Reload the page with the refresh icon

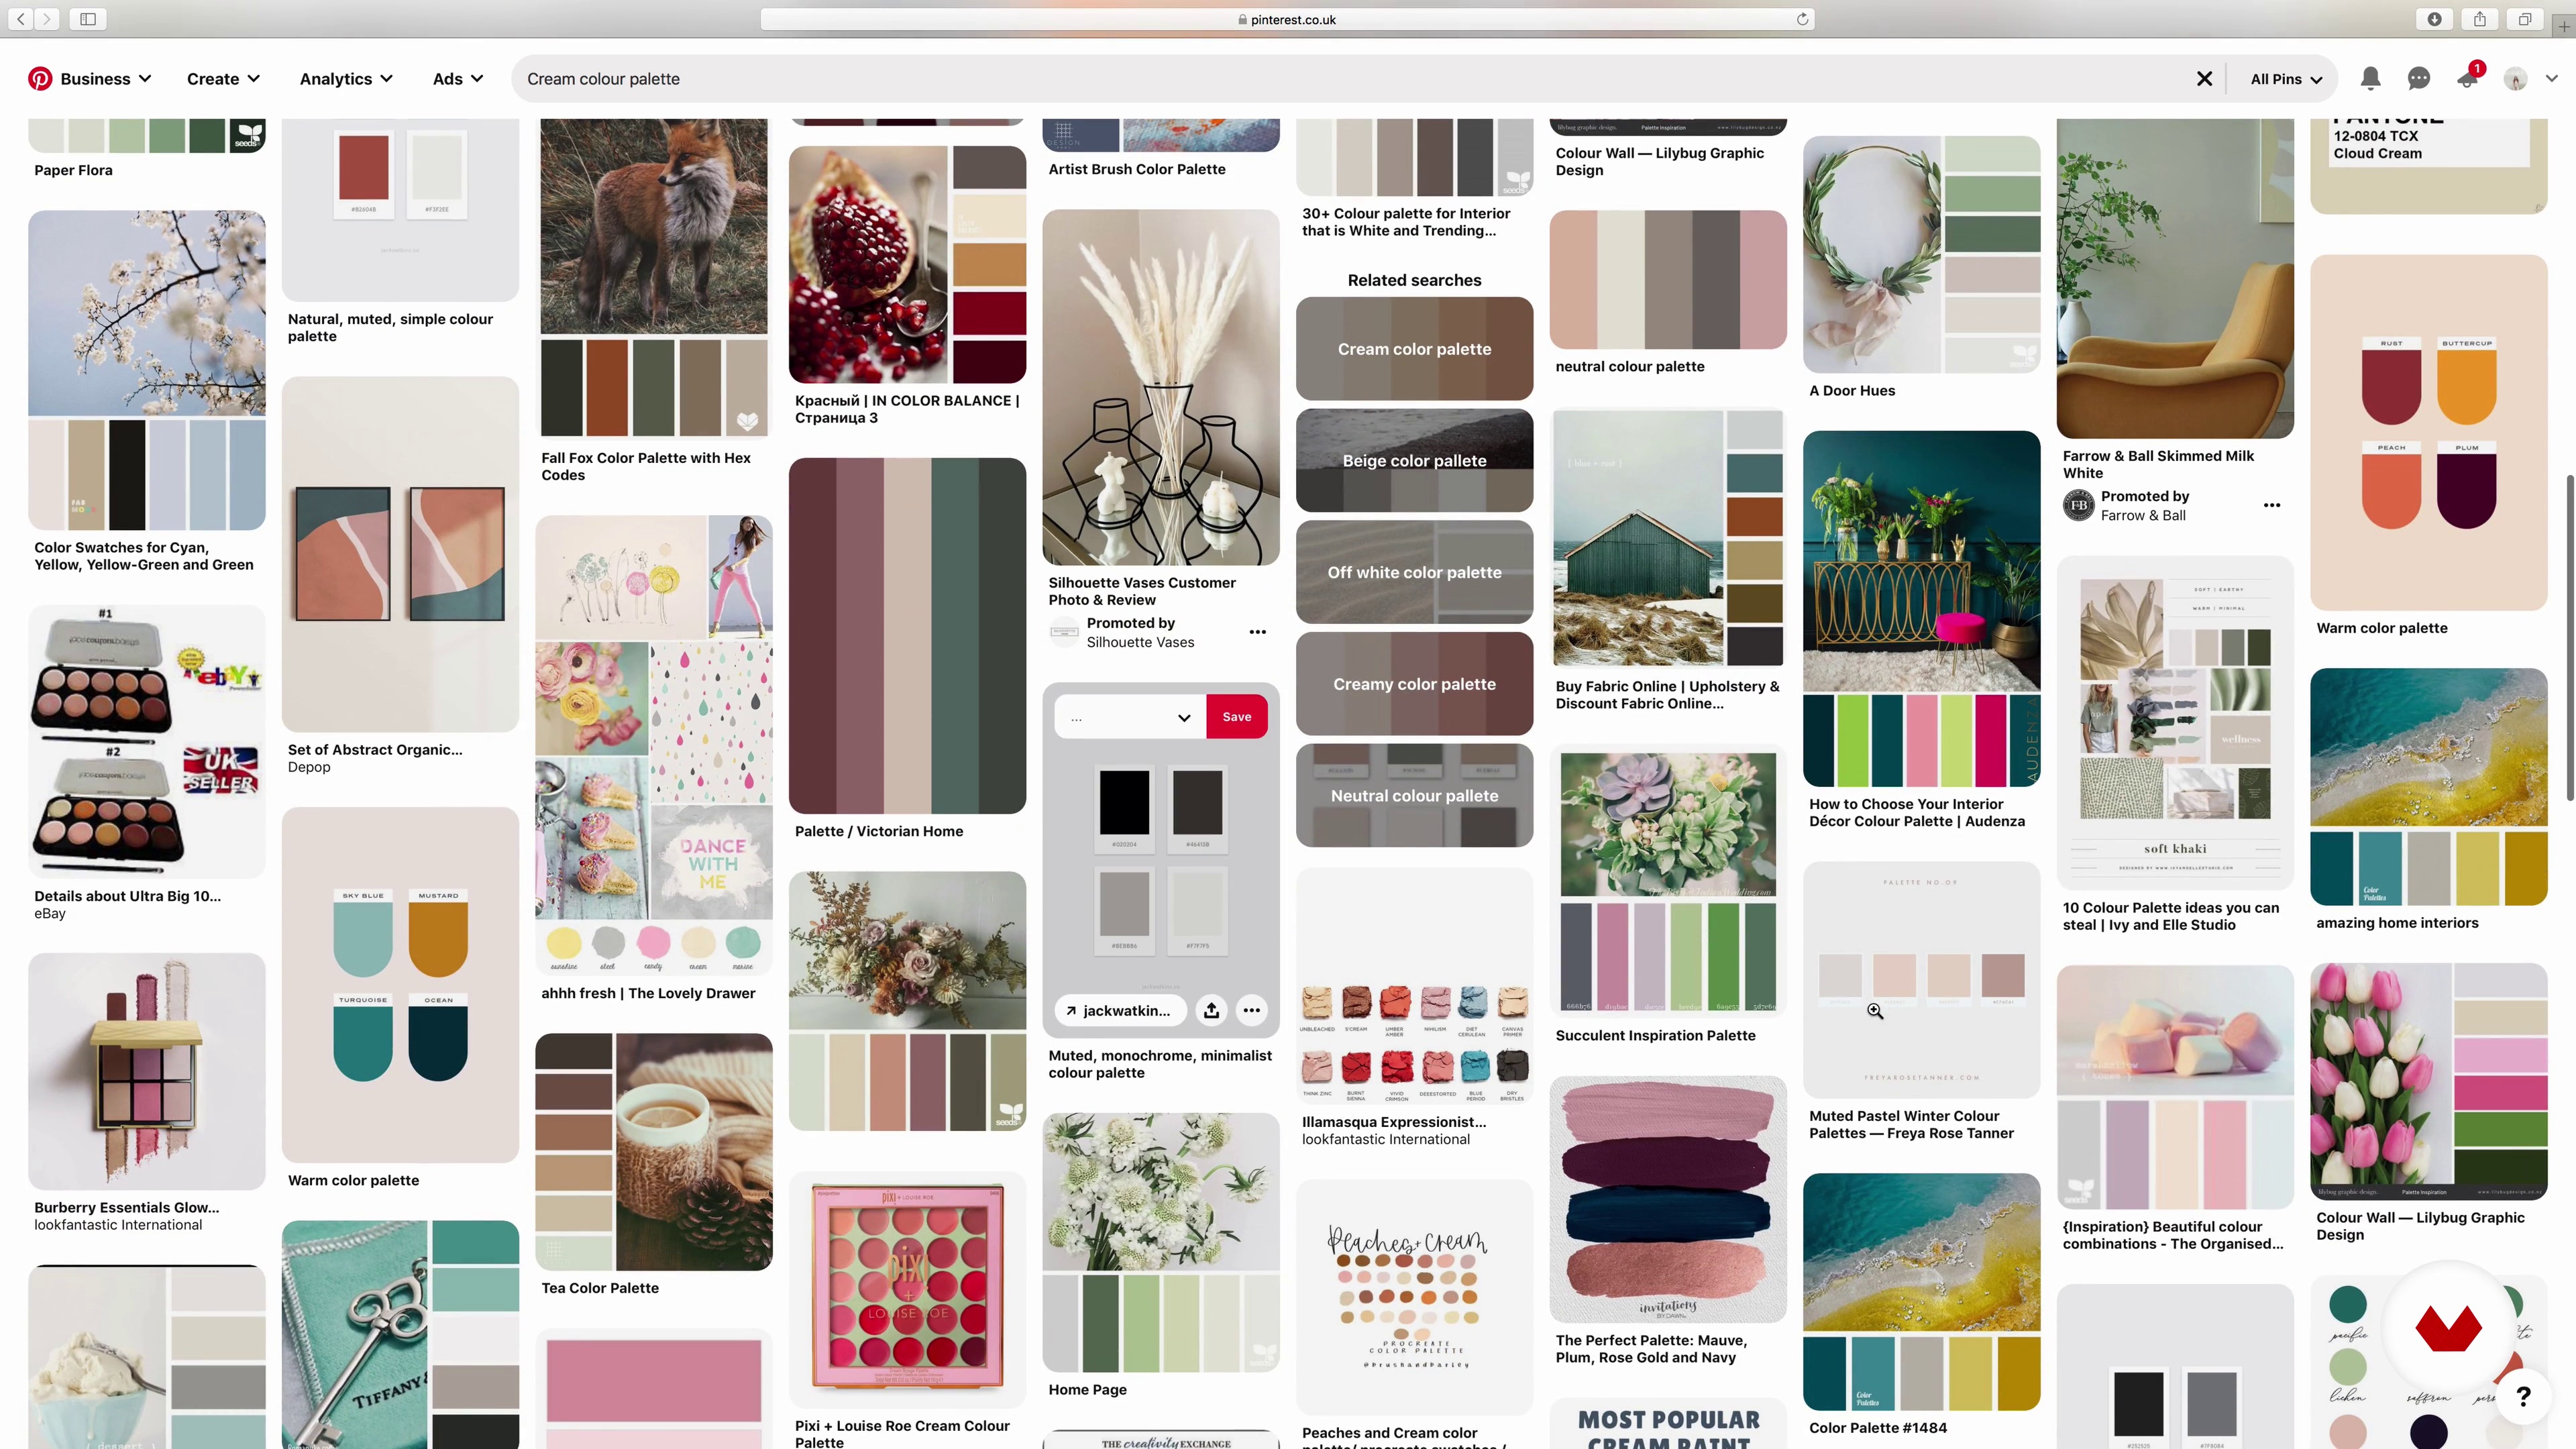1802,19
